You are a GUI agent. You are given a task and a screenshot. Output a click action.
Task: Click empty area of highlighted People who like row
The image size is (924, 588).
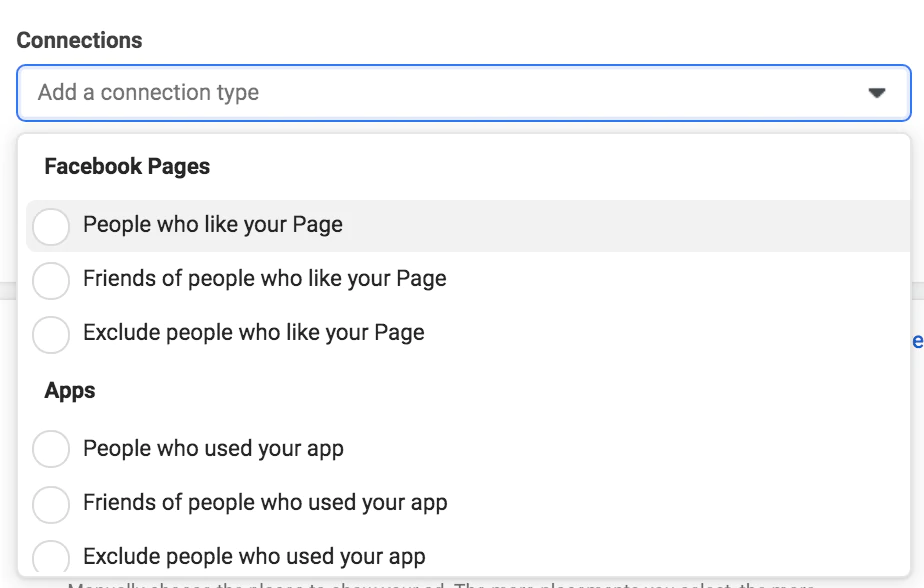pos(650,226)
